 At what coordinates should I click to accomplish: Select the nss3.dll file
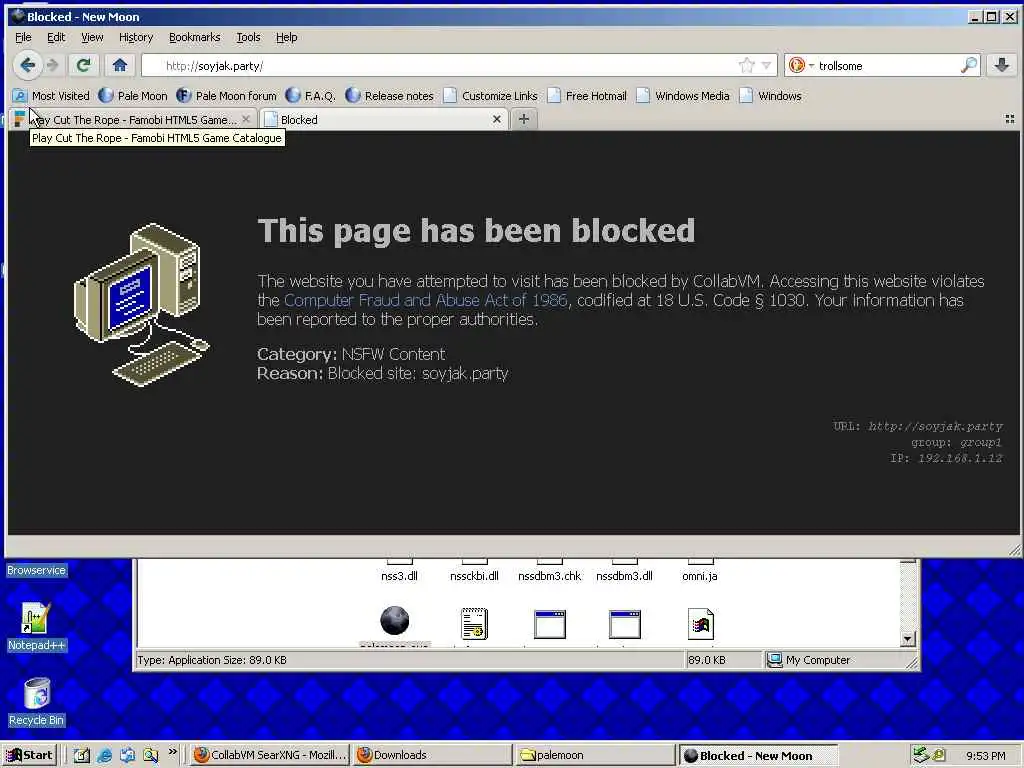(399, 576)
